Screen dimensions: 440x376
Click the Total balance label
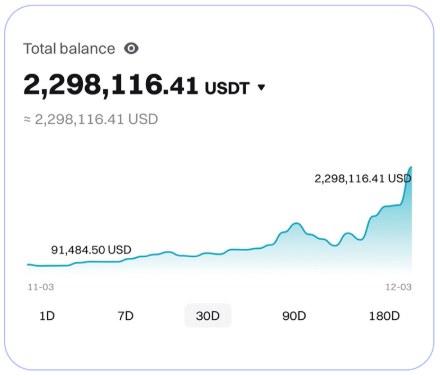(x=69, y=49)
